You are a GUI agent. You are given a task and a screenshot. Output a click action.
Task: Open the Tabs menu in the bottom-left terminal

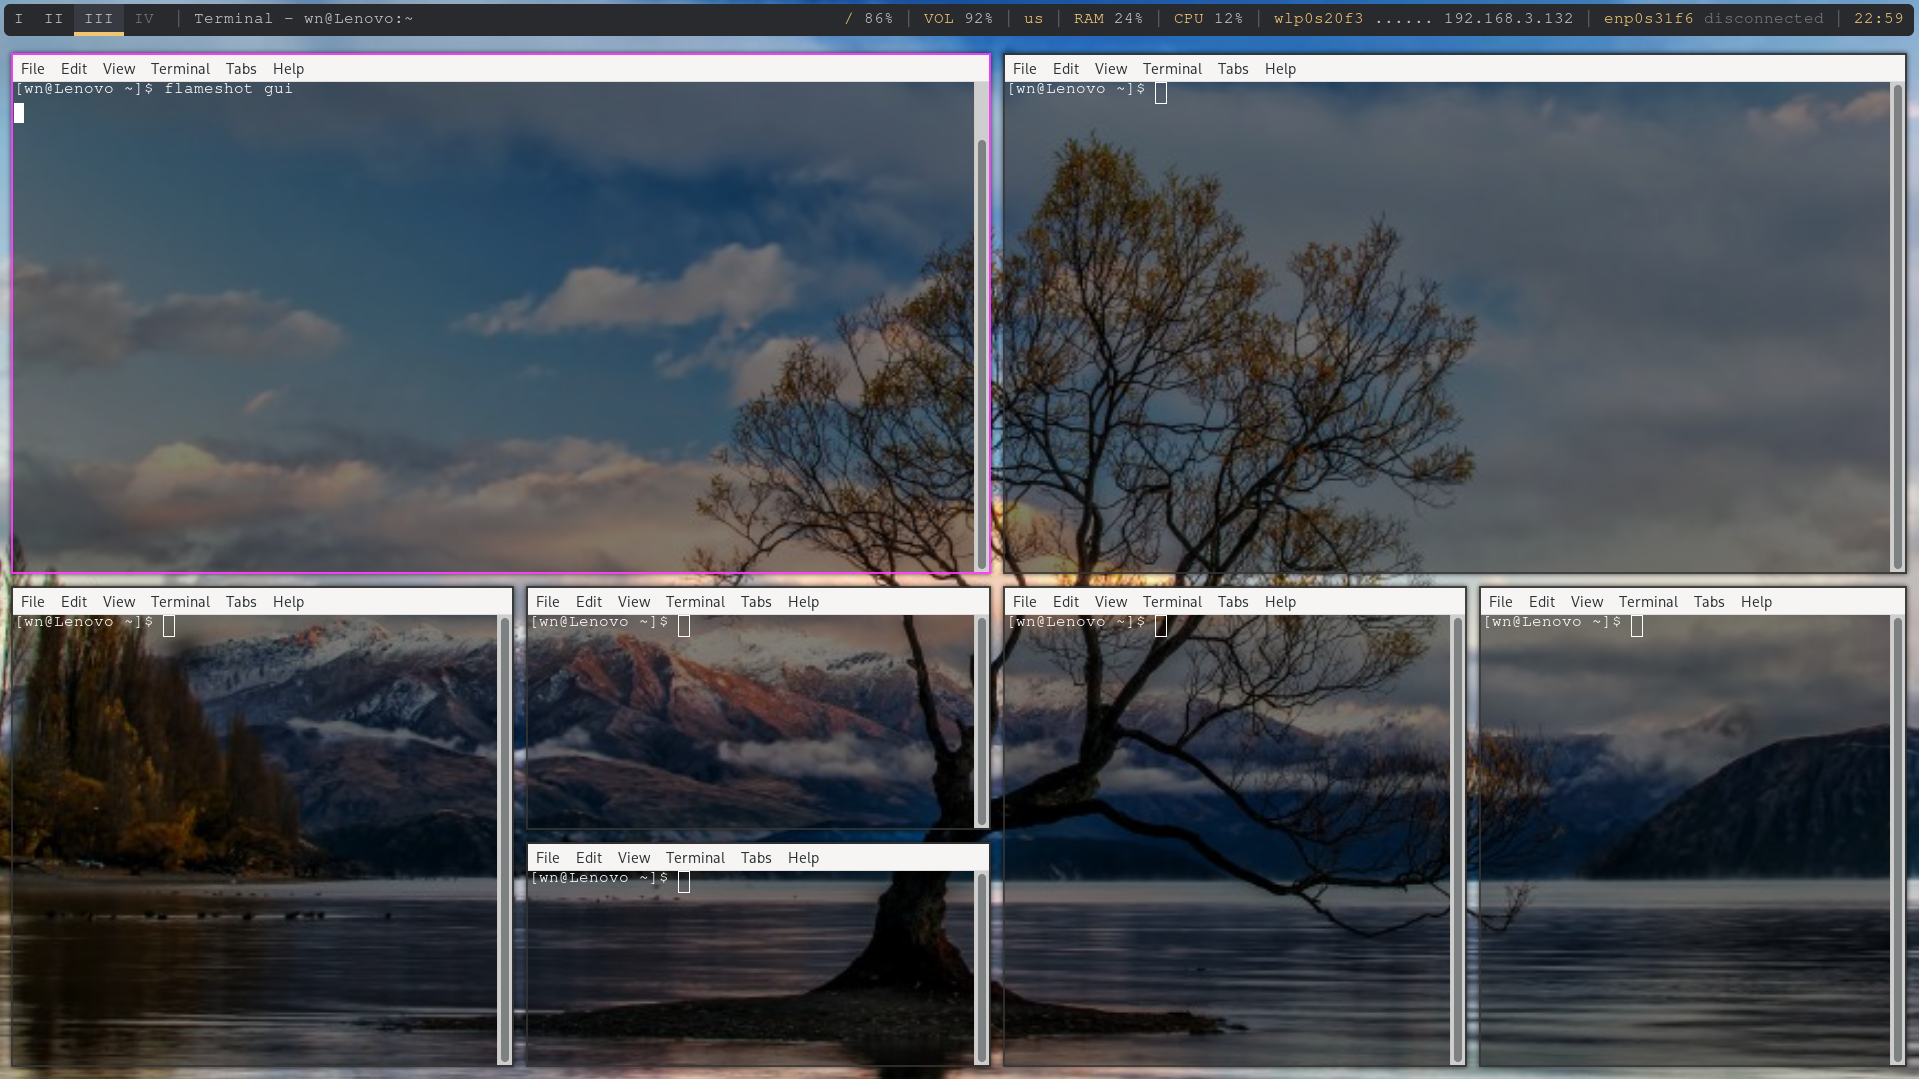240,601
